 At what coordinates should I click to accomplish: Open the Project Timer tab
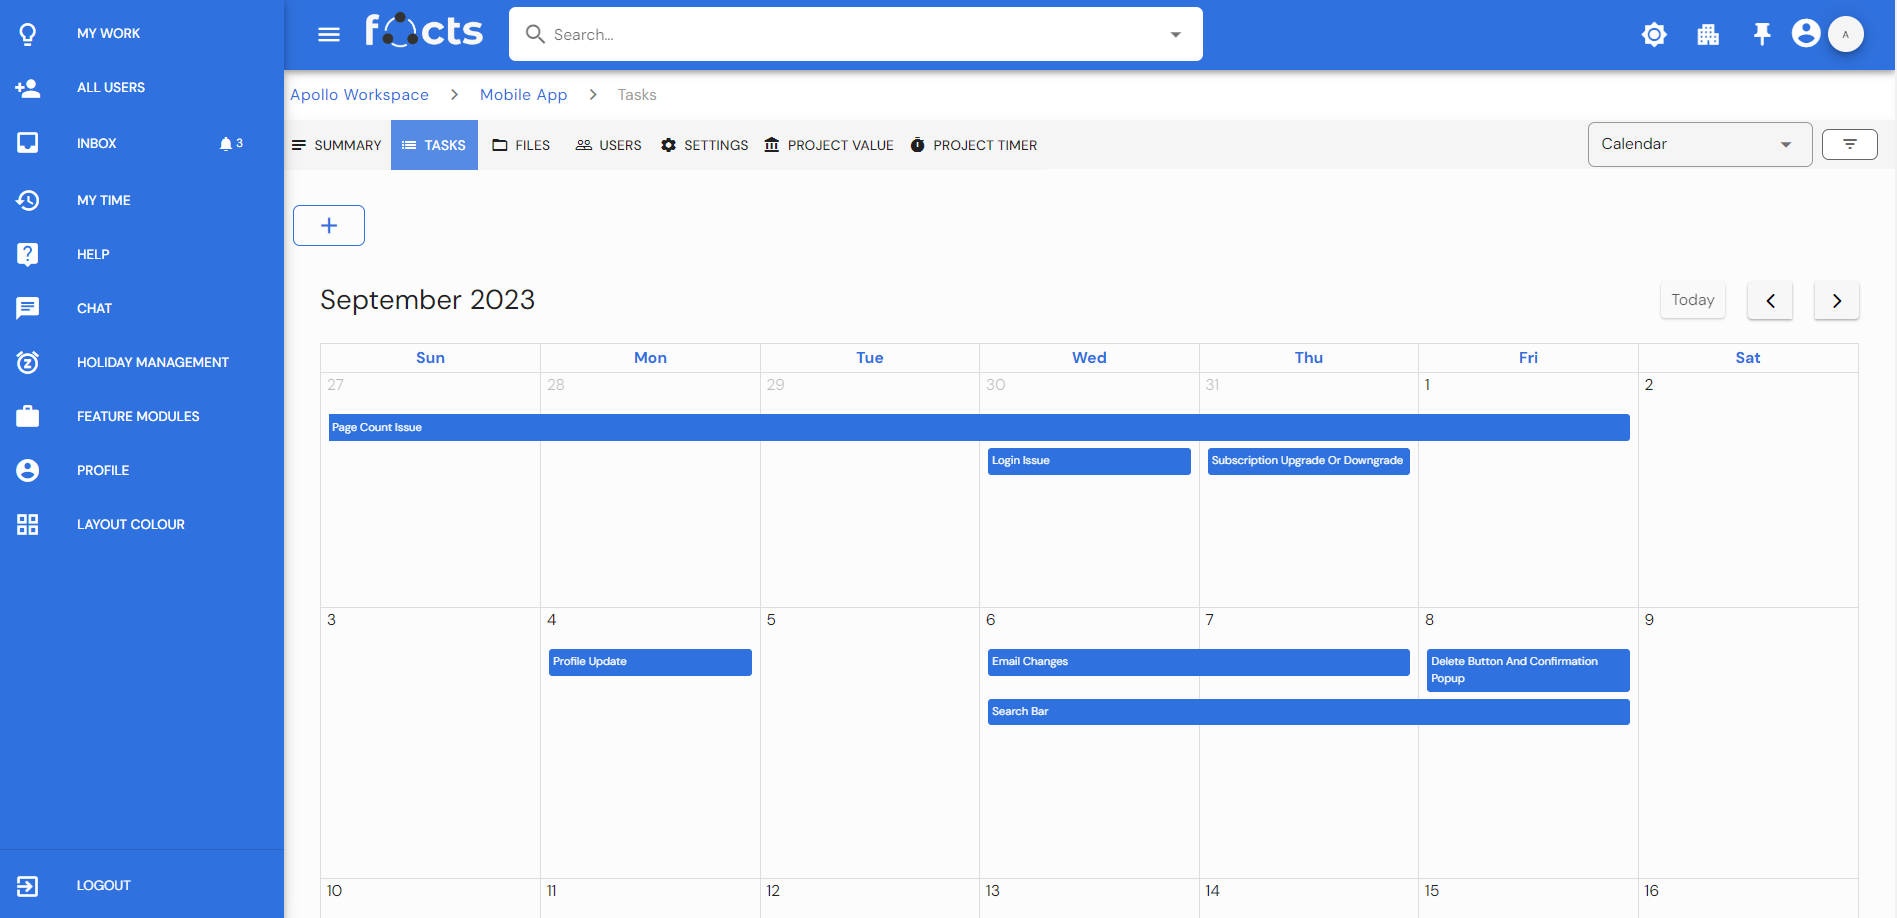pos(973,146)
